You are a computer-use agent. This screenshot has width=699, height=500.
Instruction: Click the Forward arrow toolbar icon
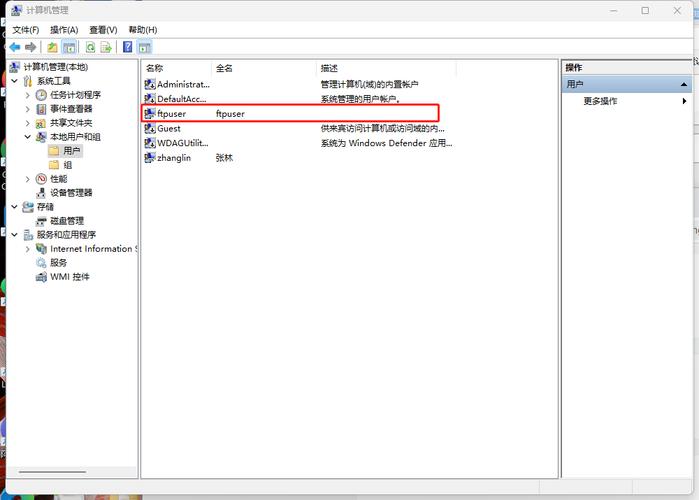coord(30,47)
